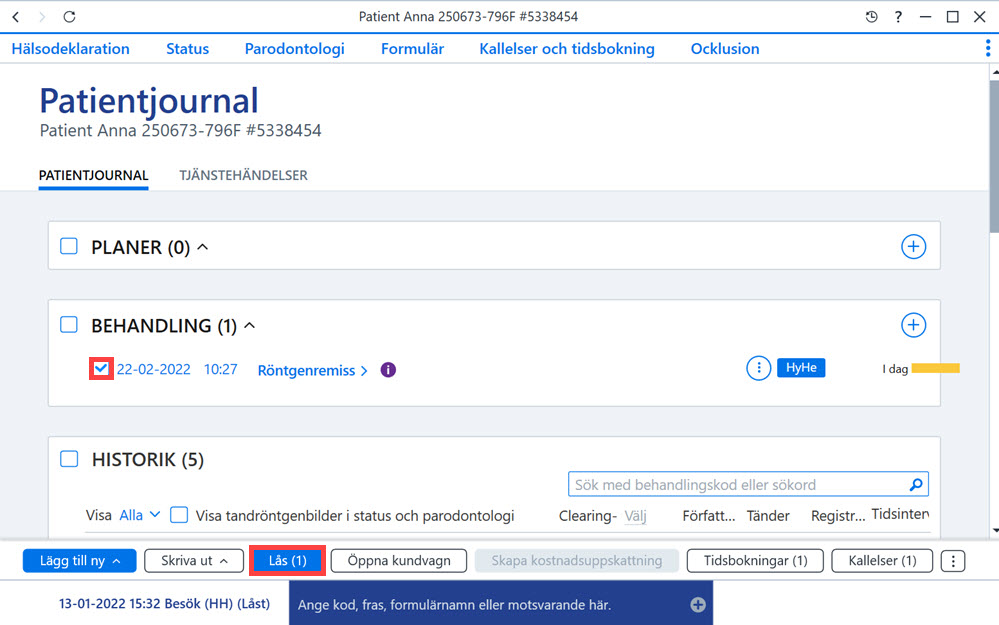Screen dimensions: 999x625
Task: Open help via the question mark icon
Action: [898, 17]
